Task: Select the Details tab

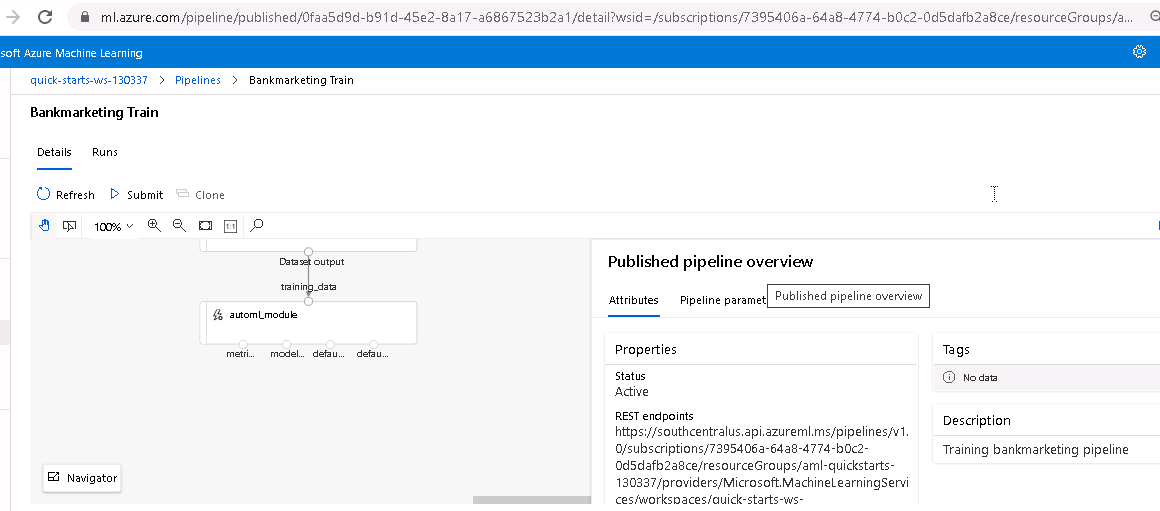Action: (54, 152)
